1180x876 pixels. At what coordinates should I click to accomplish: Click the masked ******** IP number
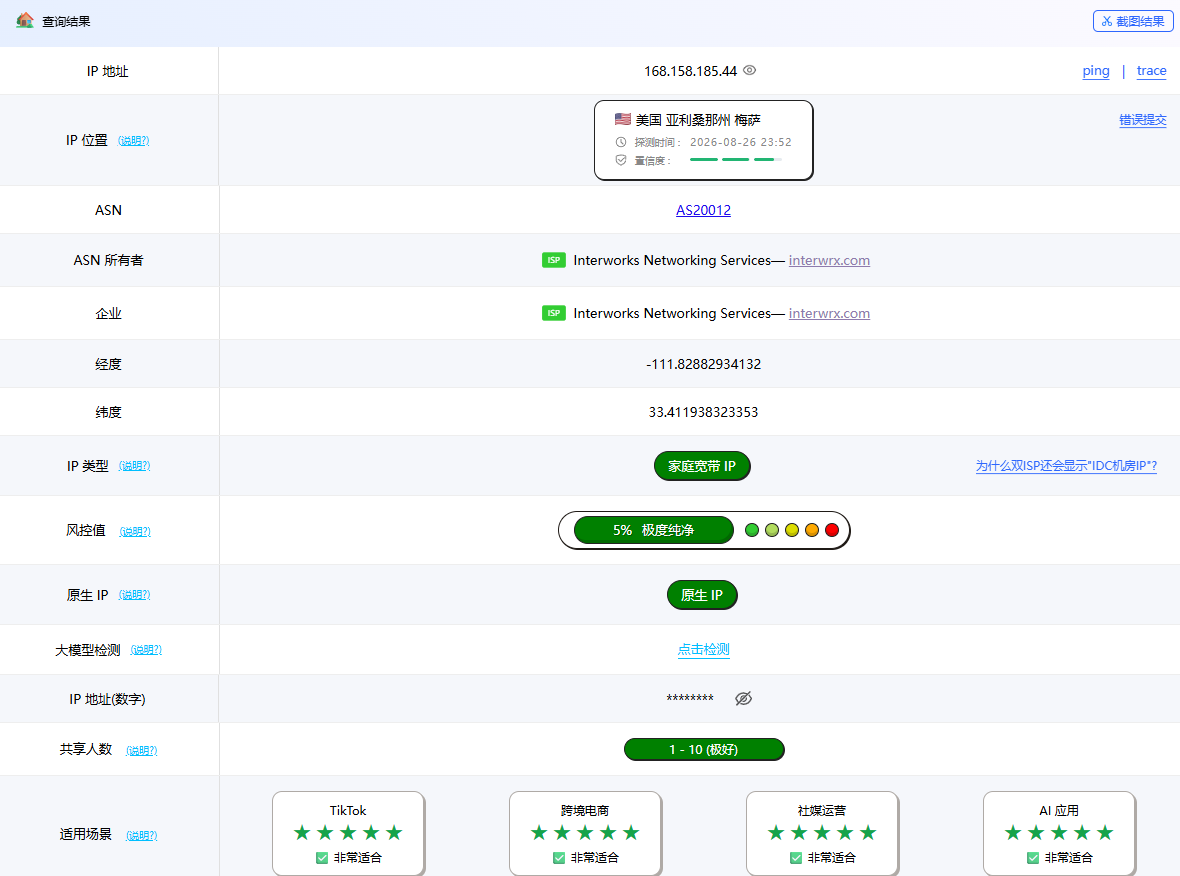pyautogui.click(x=690, y=699)
